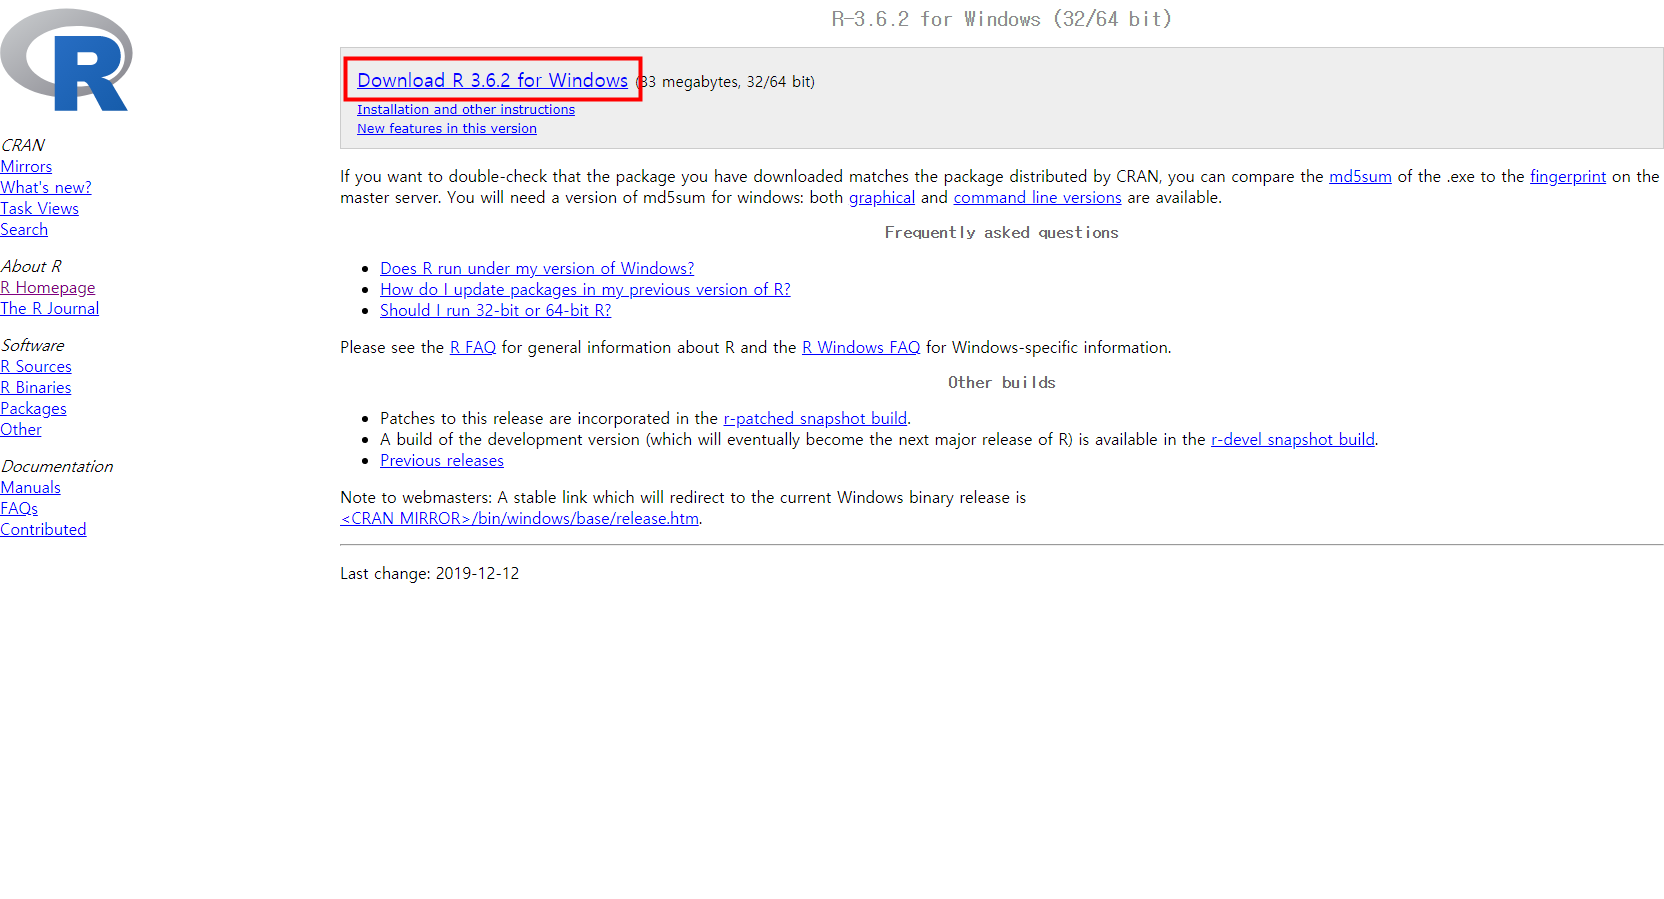
Task: Open What's new? in the sidebar
Action: point(46,187)
